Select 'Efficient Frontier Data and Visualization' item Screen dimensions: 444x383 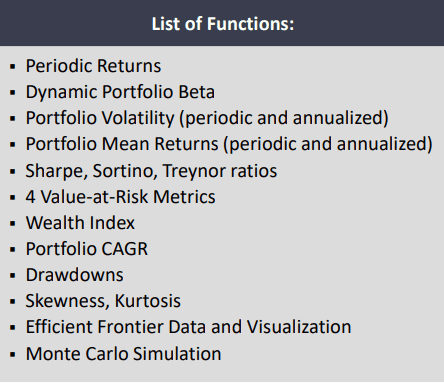coord(189,327)
